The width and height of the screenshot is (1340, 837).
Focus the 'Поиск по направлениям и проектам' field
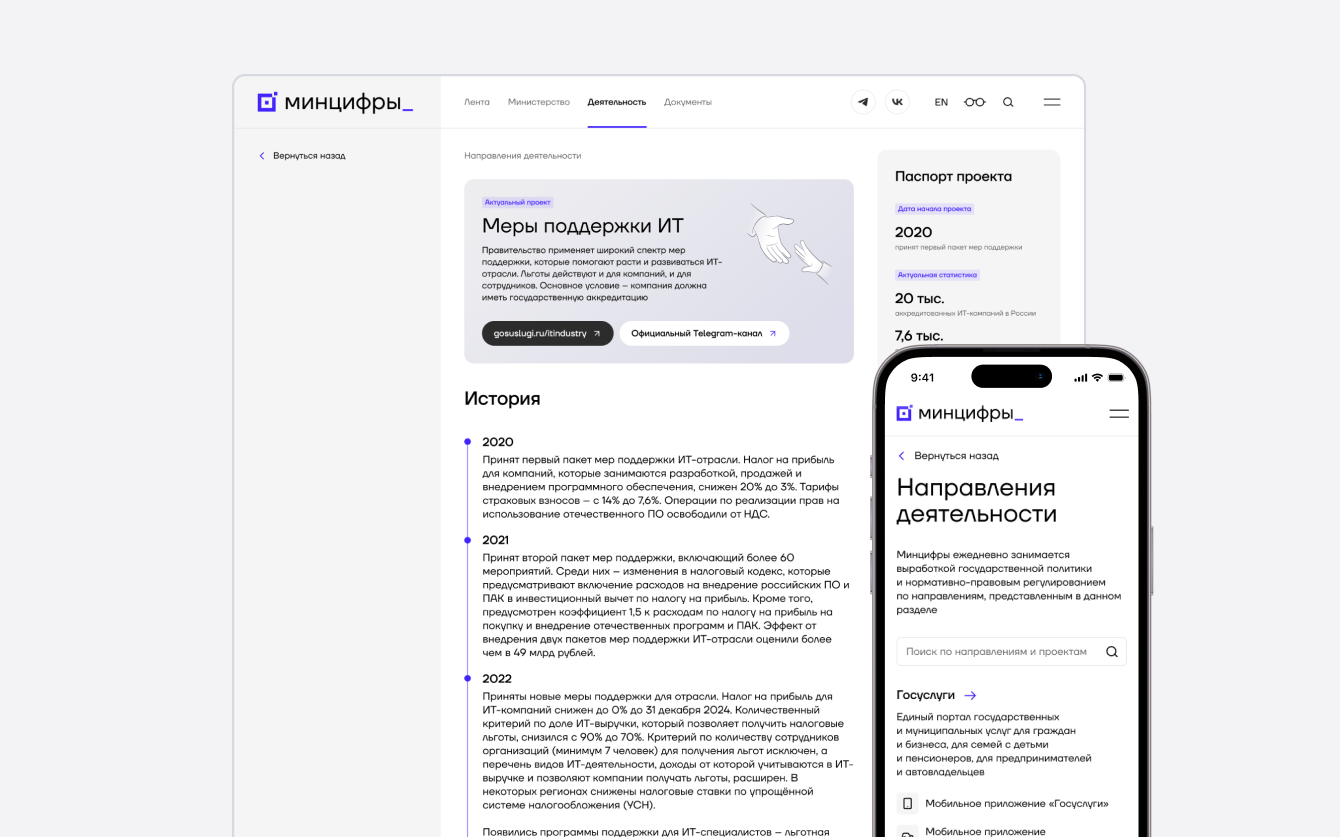1011,652
